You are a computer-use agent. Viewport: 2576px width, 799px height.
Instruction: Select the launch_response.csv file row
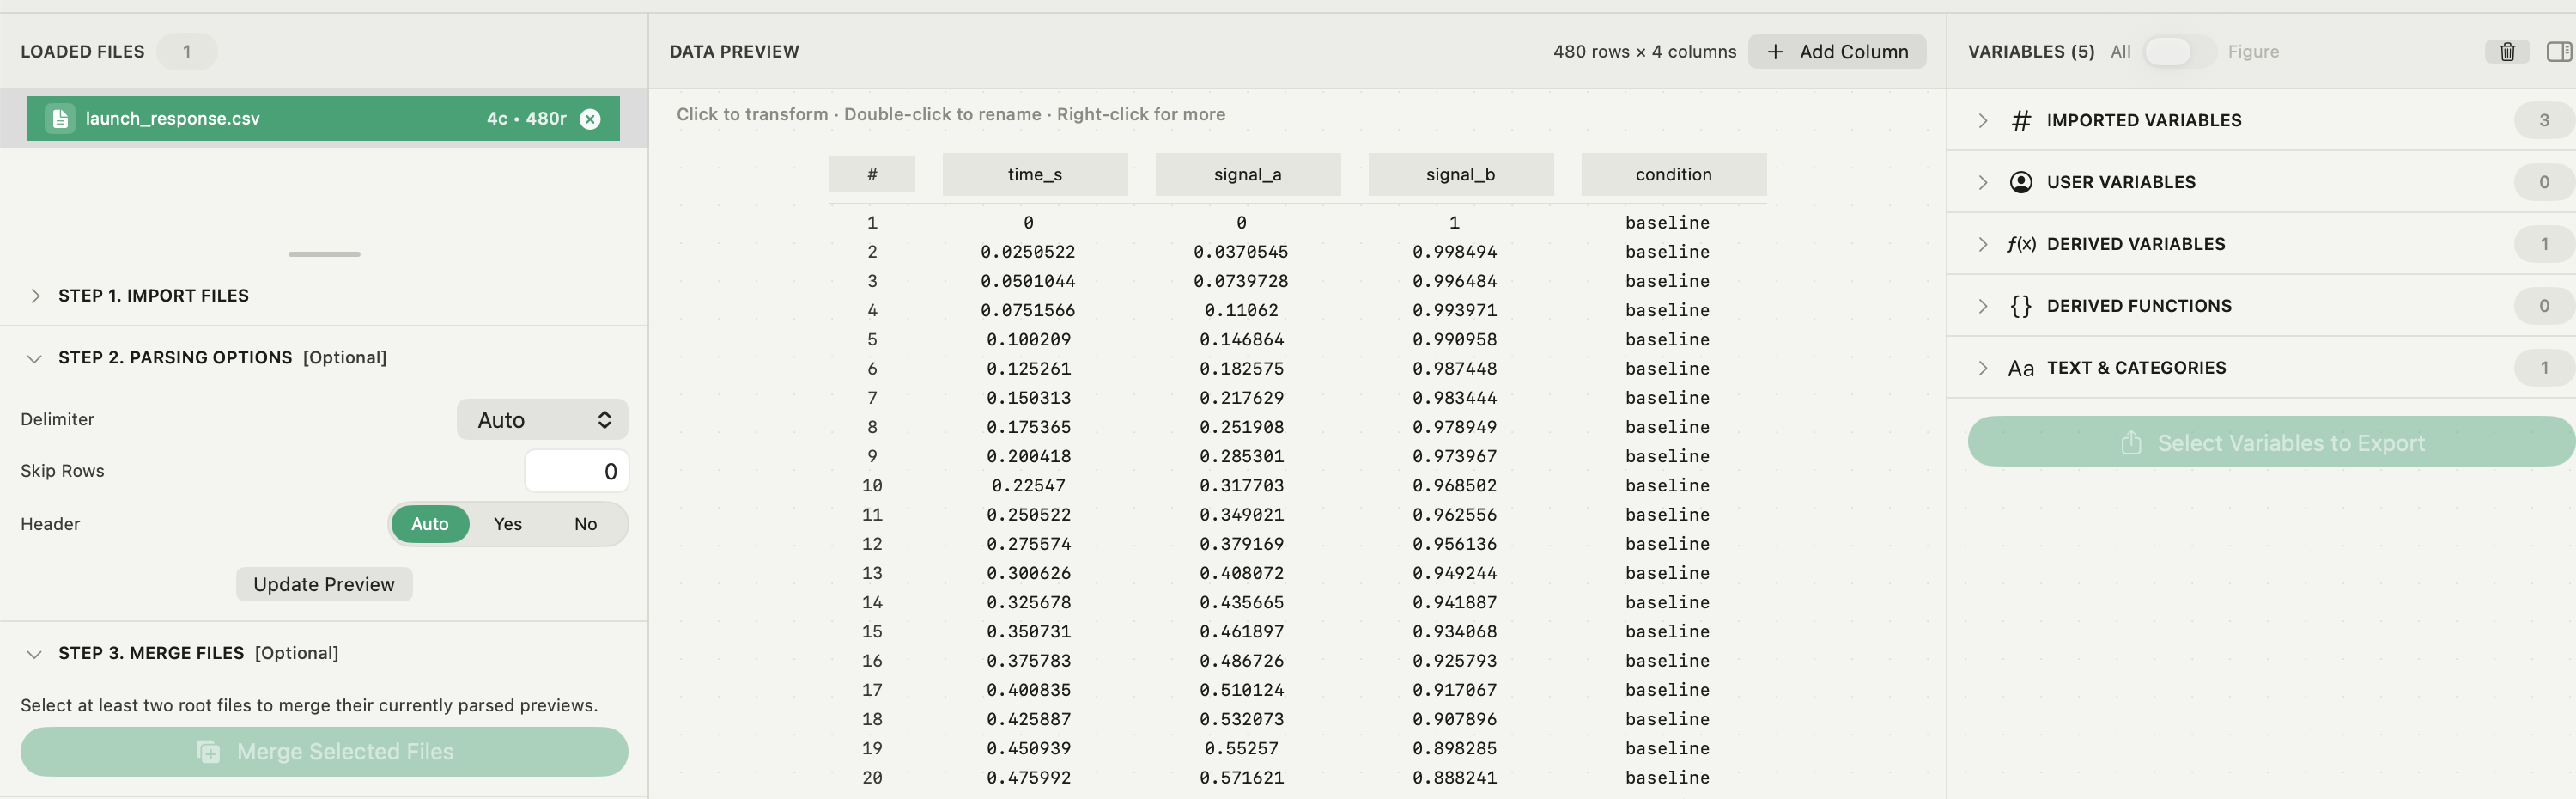coord(323,119)
